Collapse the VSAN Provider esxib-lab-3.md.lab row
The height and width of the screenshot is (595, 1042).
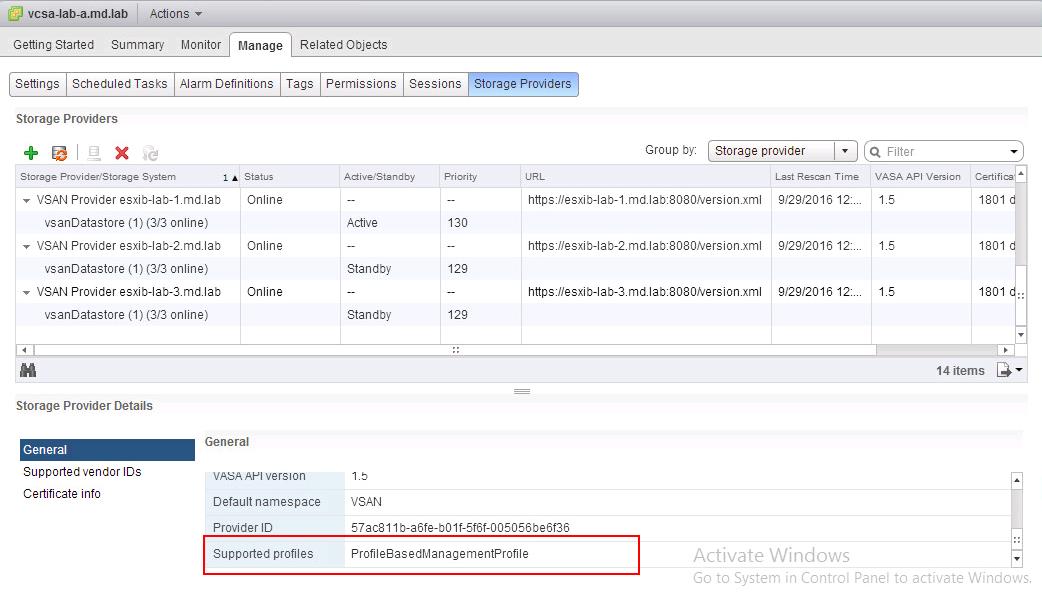(27, 292)
